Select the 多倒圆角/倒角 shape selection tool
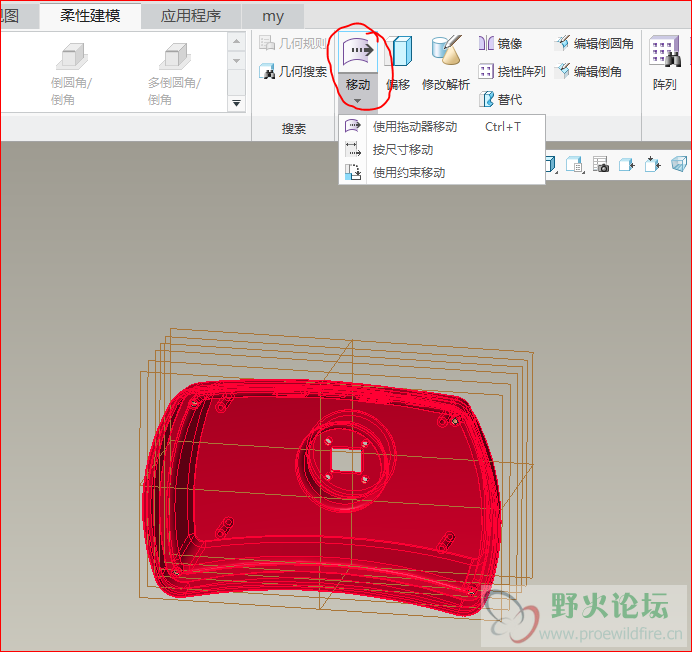Screen dimensions: 692x652 pos(174,73)
